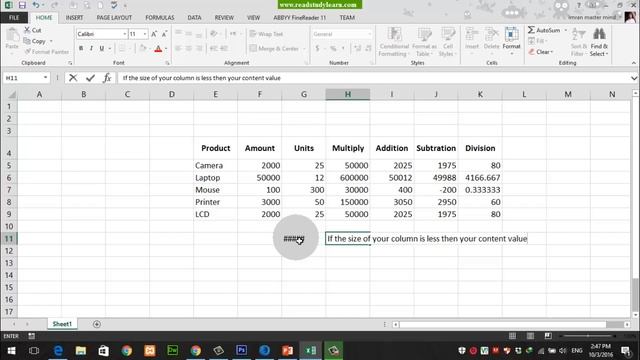Click the Name Box showing H11

(22, 78)
